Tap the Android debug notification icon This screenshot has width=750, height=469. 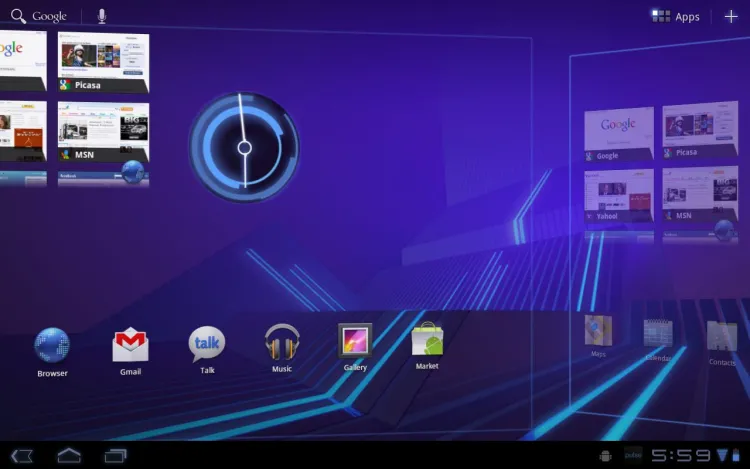[x=606, y=456]
